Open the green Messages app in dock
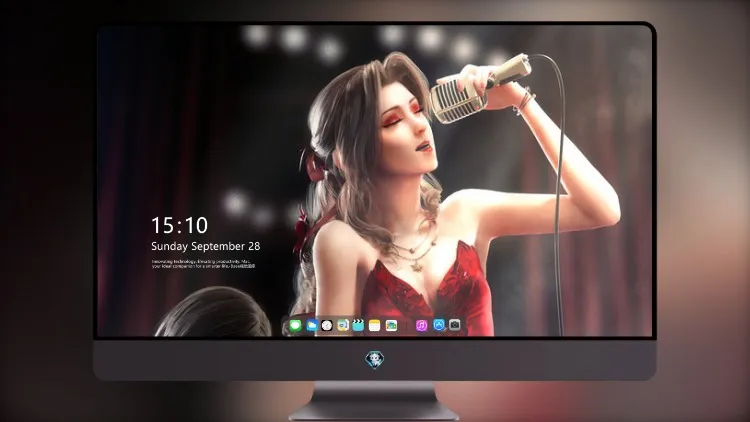The image size is (750, 422). pos(296,326)
